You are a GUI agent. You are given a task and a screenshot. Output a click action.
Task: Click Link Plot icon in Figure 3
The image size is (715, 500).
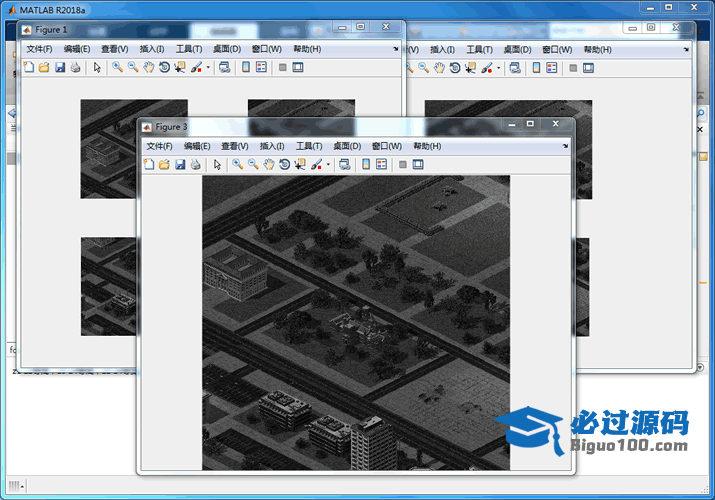click(x=345, y=165)
